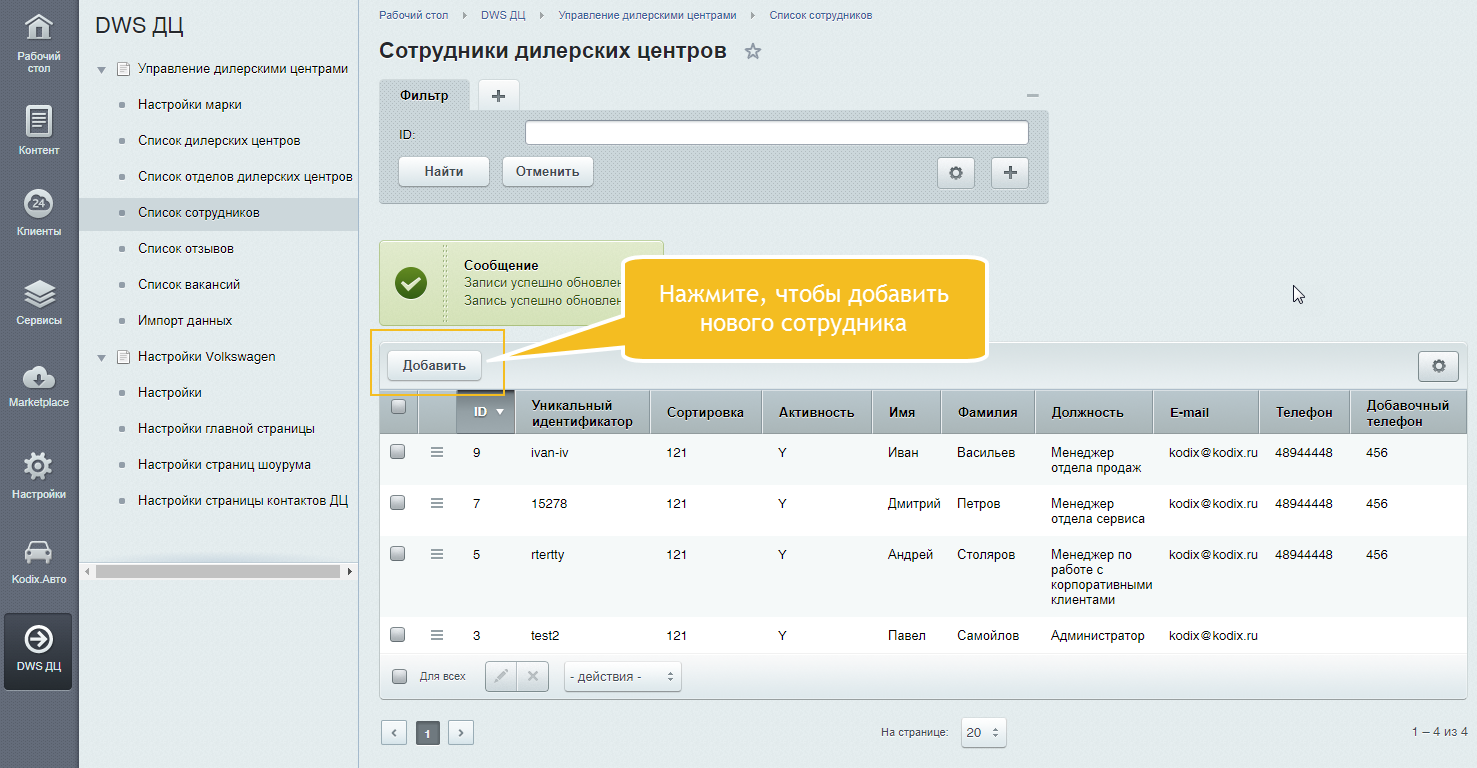
Task: Open the Клиенты sidebar section
Action: pyautogui.click(x=39, y=212)
